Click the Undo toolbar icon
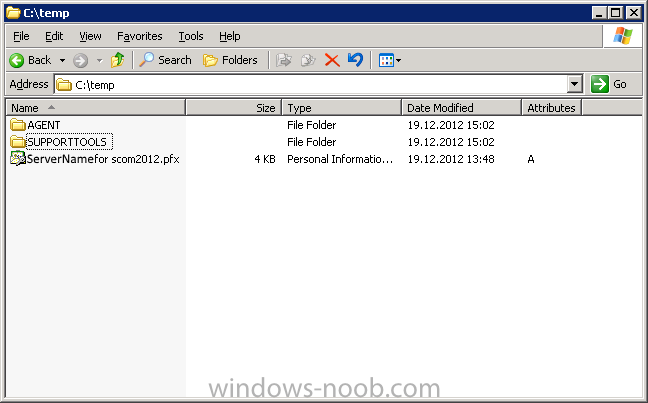 355,60
